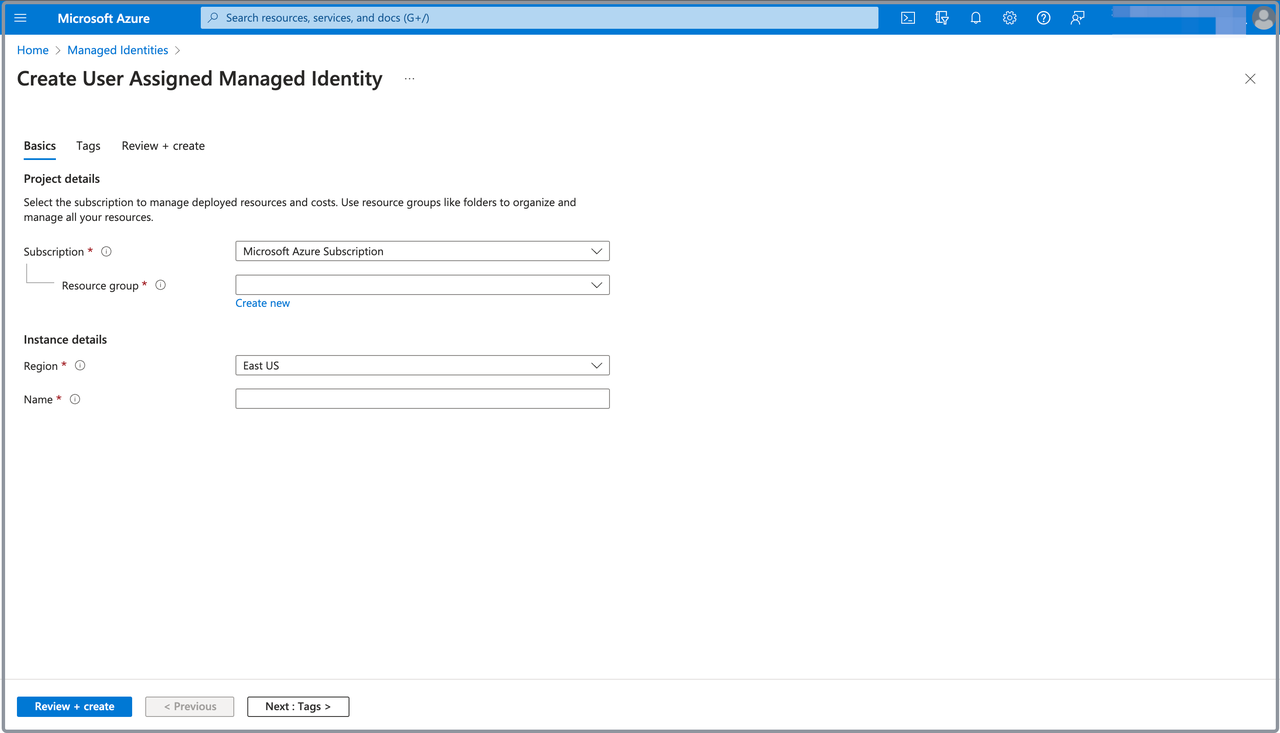Switch to the Tags tab

click(x=88, y=146)
